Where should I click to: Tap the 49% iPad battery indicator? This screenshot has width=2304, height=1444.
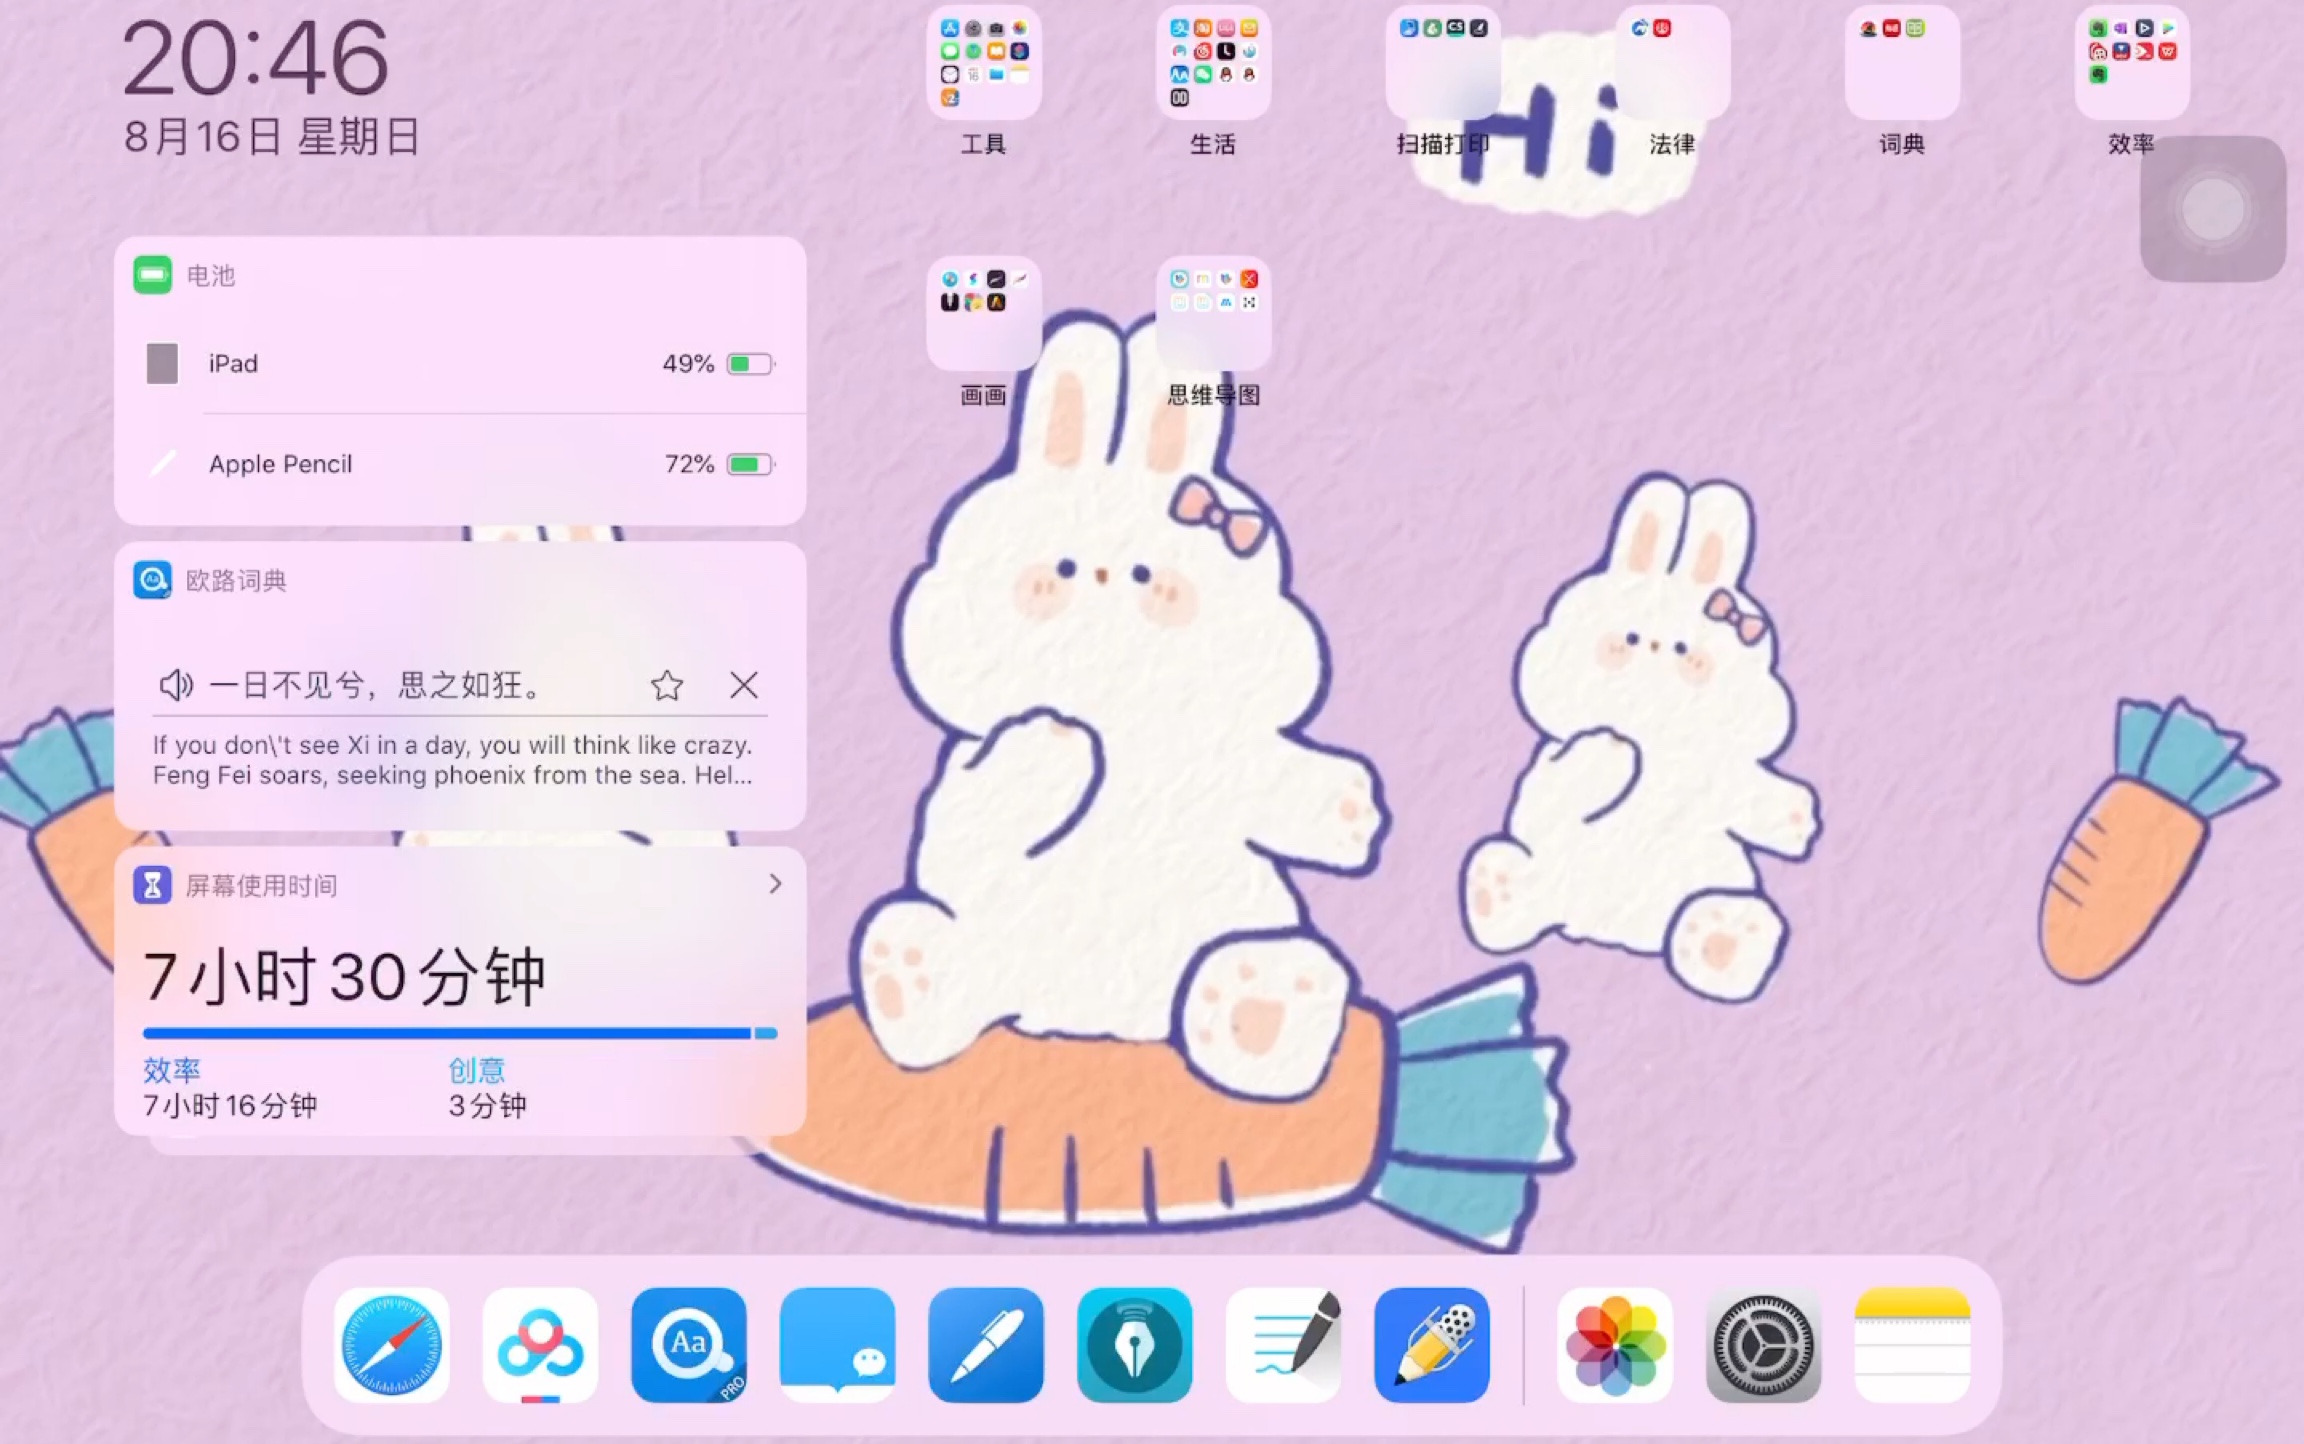click(718, 363)
